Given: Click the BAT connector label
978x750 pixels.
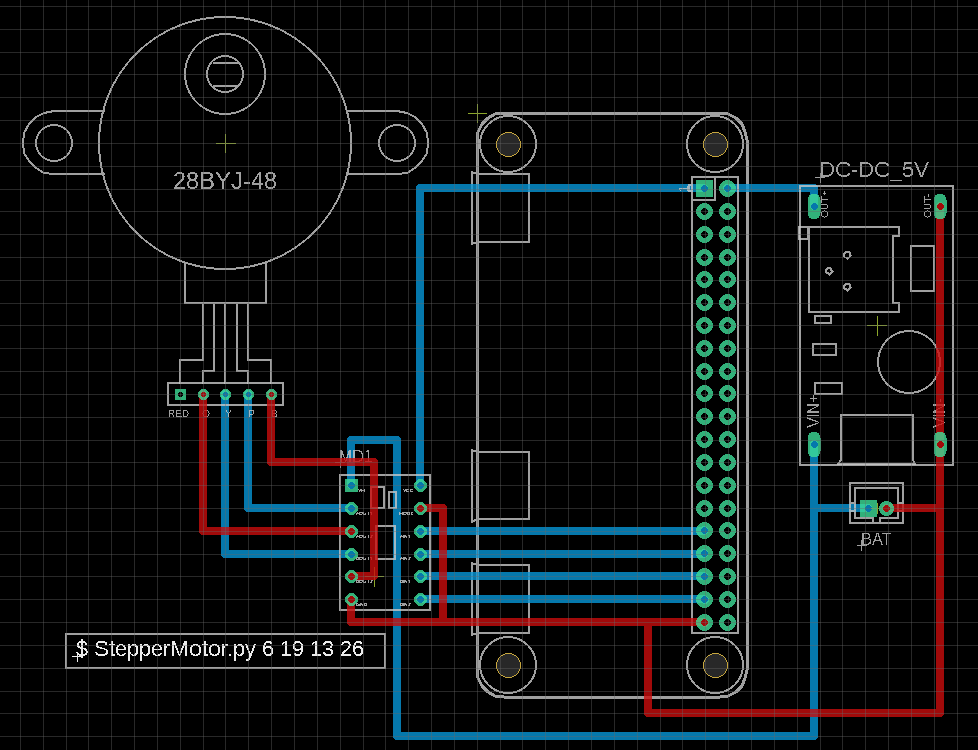Looking at the screenshot, I should coord(876,540).
